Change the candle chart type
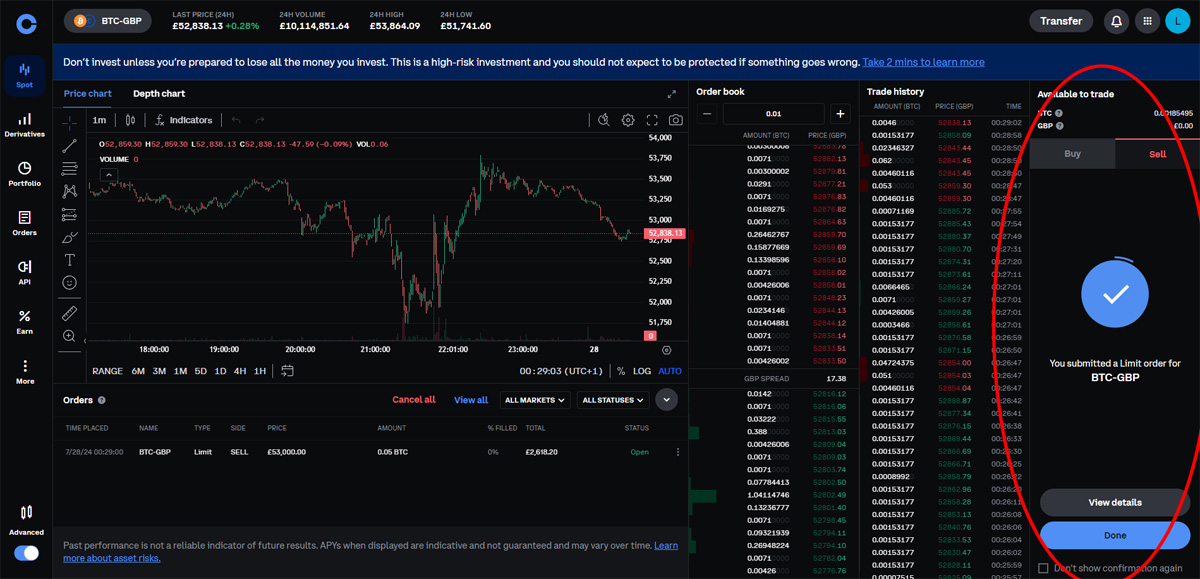Viewport: 1200px width, 579px height. point(132,120)
